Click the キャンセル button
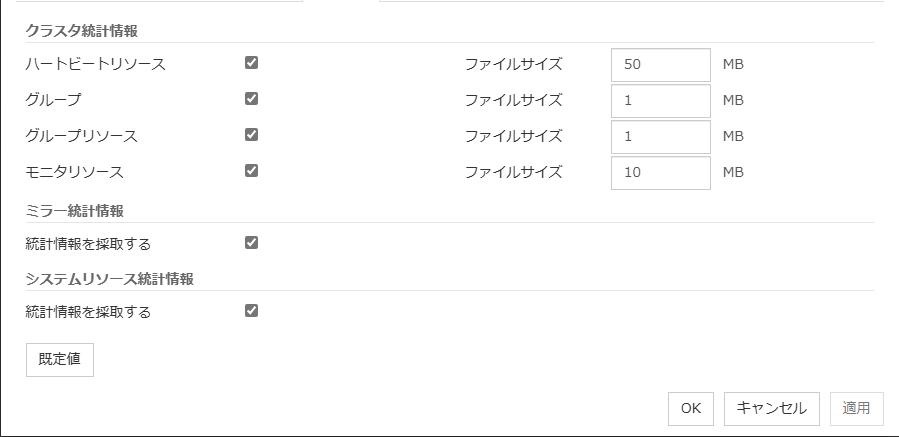Screen dimensions: 899x437 tap(771, 408)
